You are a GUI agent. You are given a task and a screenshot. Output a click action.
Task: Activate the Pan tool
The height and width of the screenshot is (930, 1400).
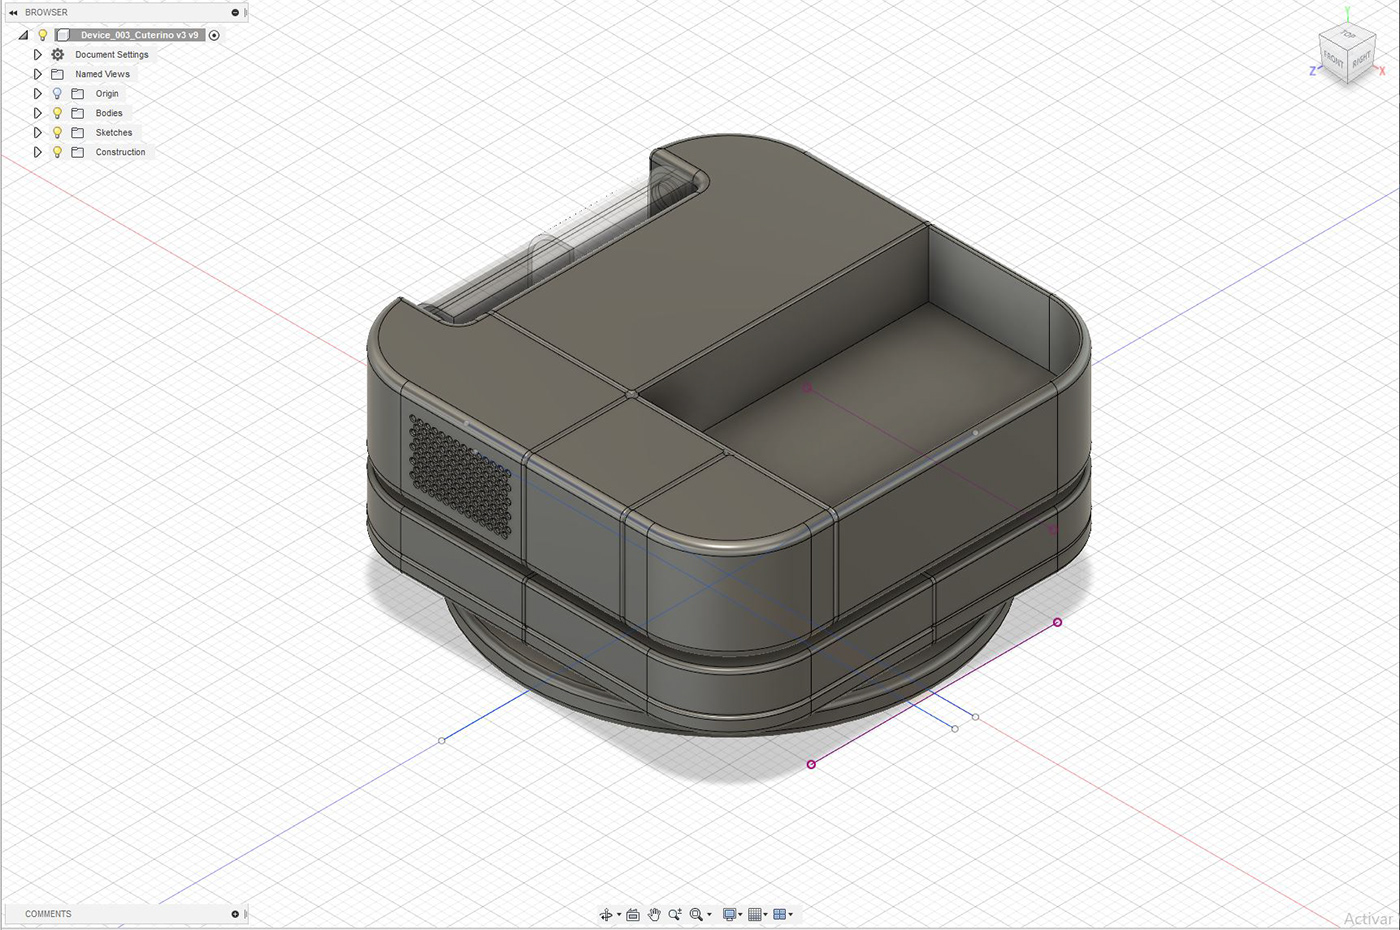pyautogui.click(x=654, y=914)
